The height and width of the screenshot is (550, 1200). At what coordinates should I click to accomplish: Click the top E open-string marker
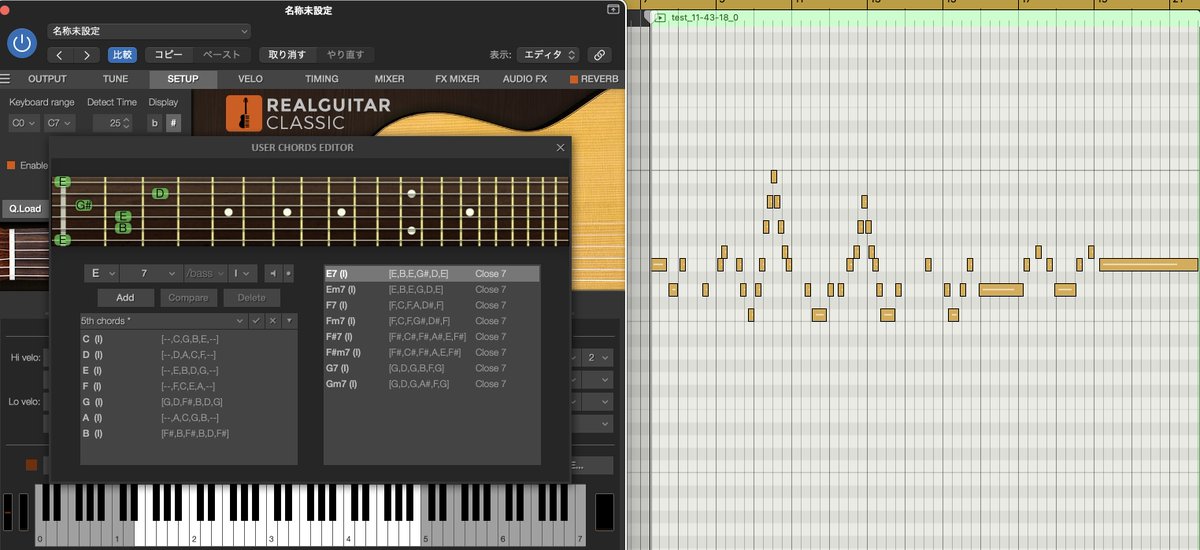pos(63,181)
